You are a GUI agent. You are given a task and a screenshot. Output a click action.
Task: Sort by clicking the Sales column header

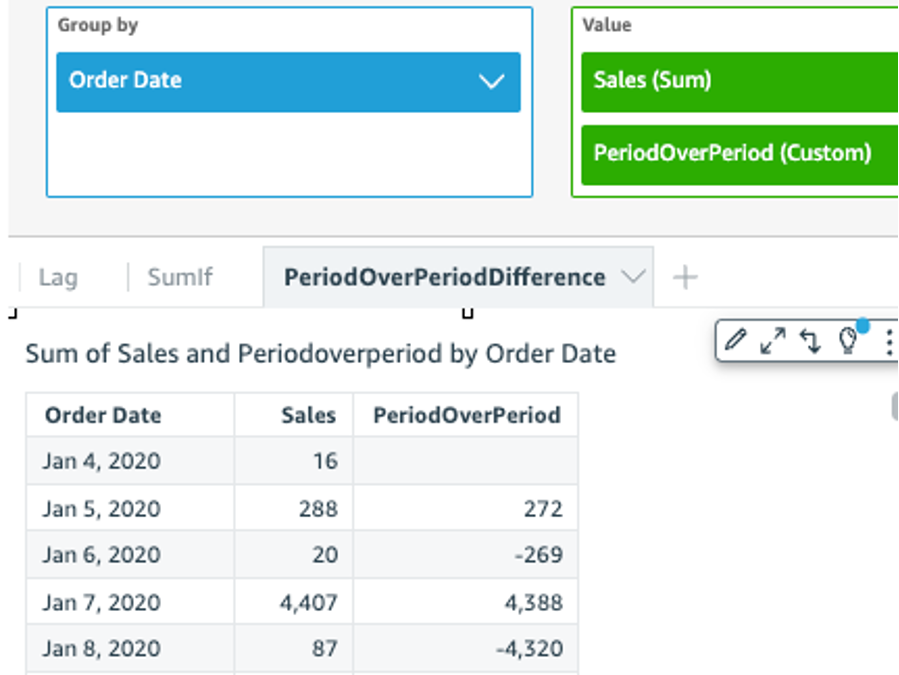point(307,415)
